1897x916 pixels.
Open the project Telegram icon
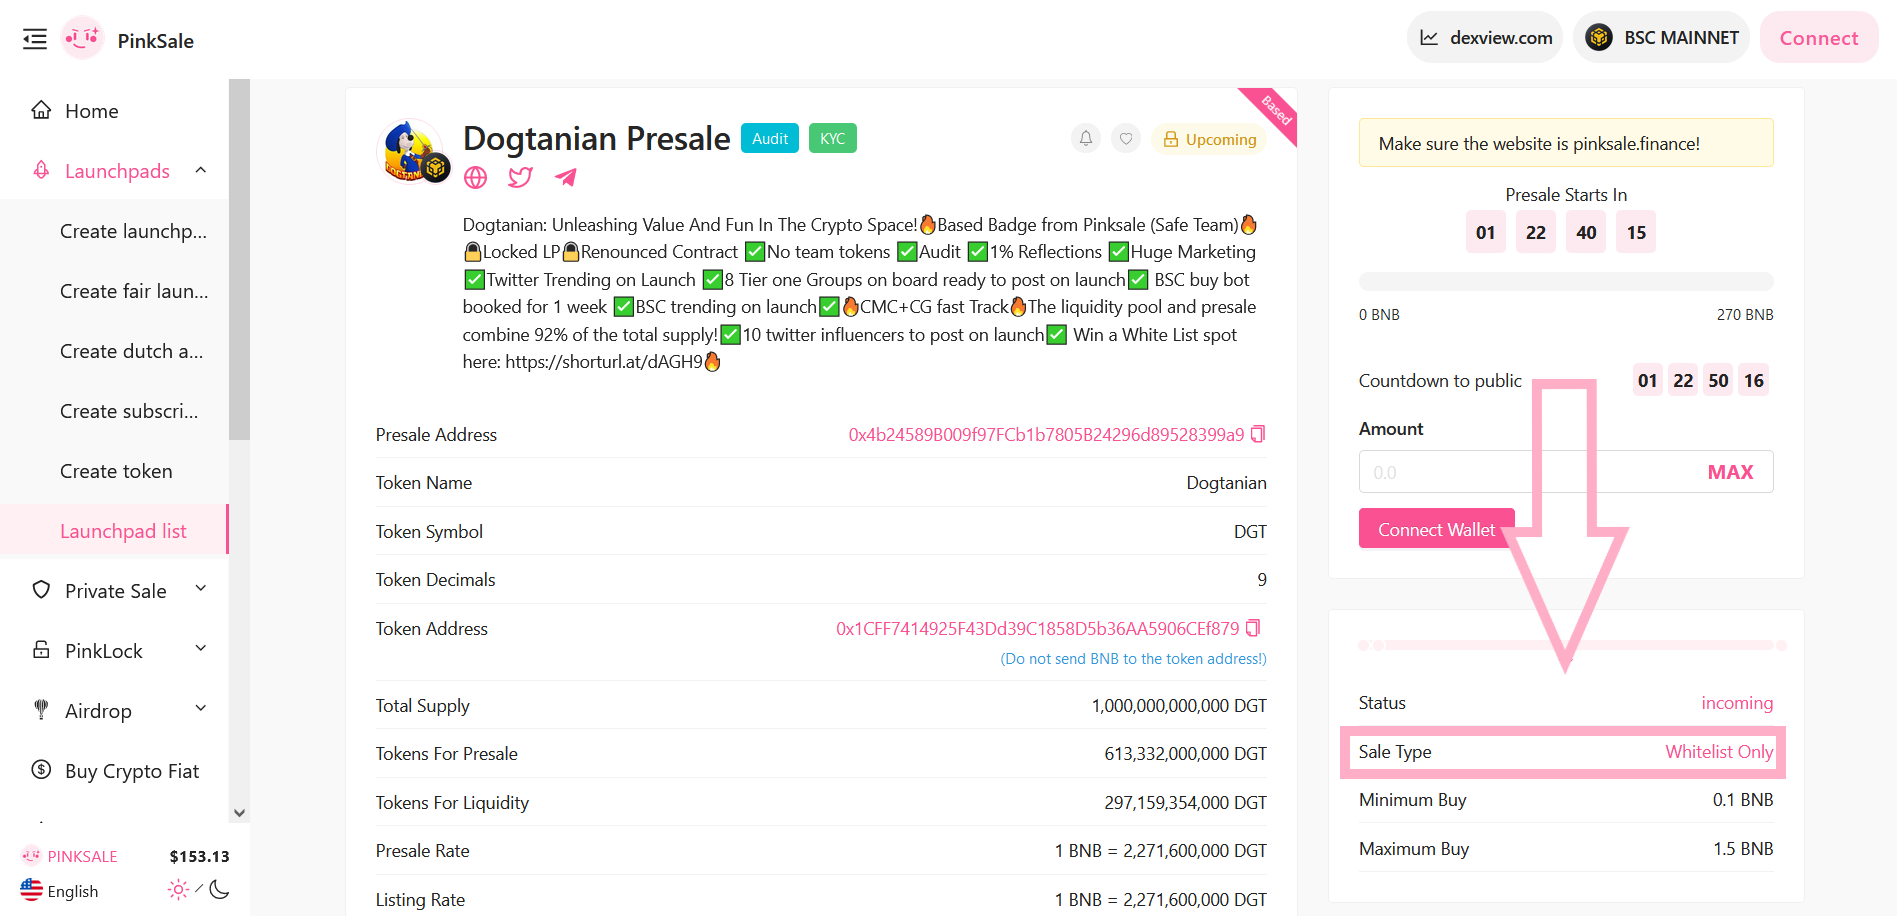click(x=566, y=177)
